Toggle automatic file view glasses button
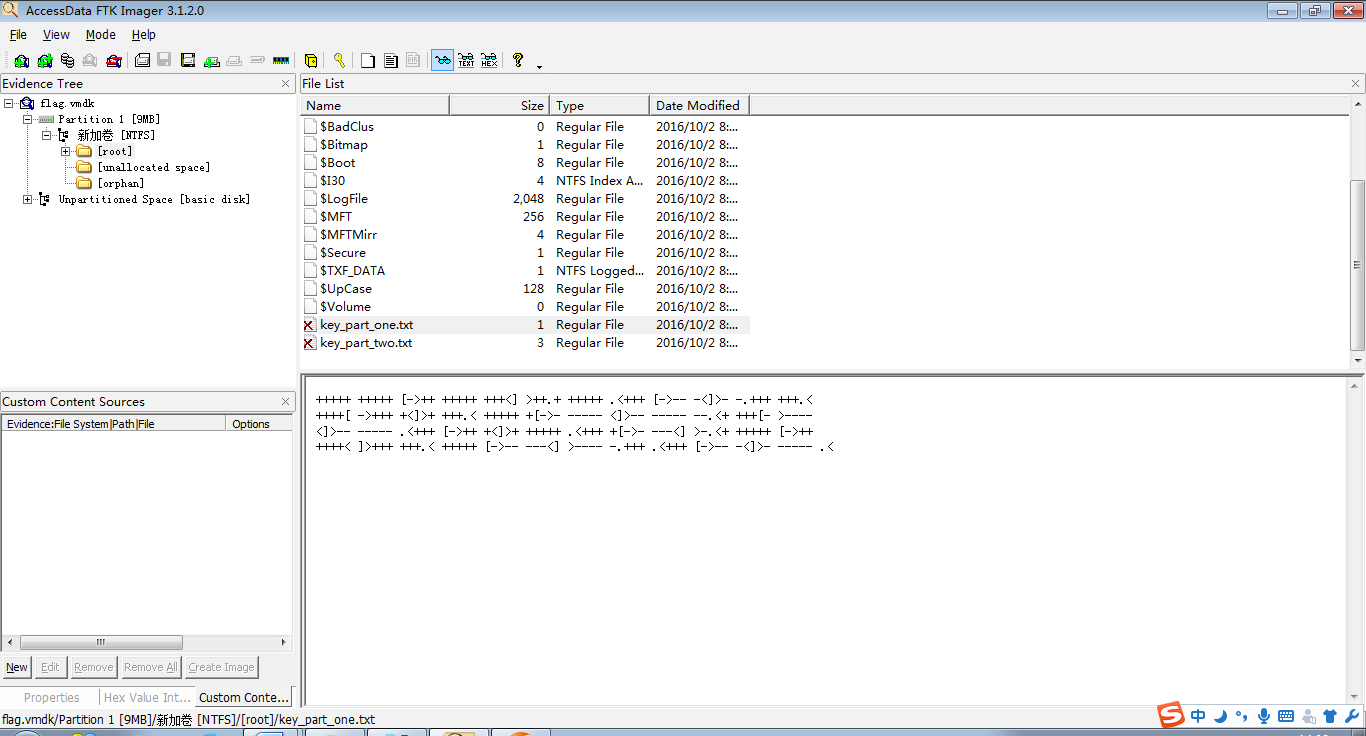The height and width of the screenshot is (736, 1366). tap(442, 60)
